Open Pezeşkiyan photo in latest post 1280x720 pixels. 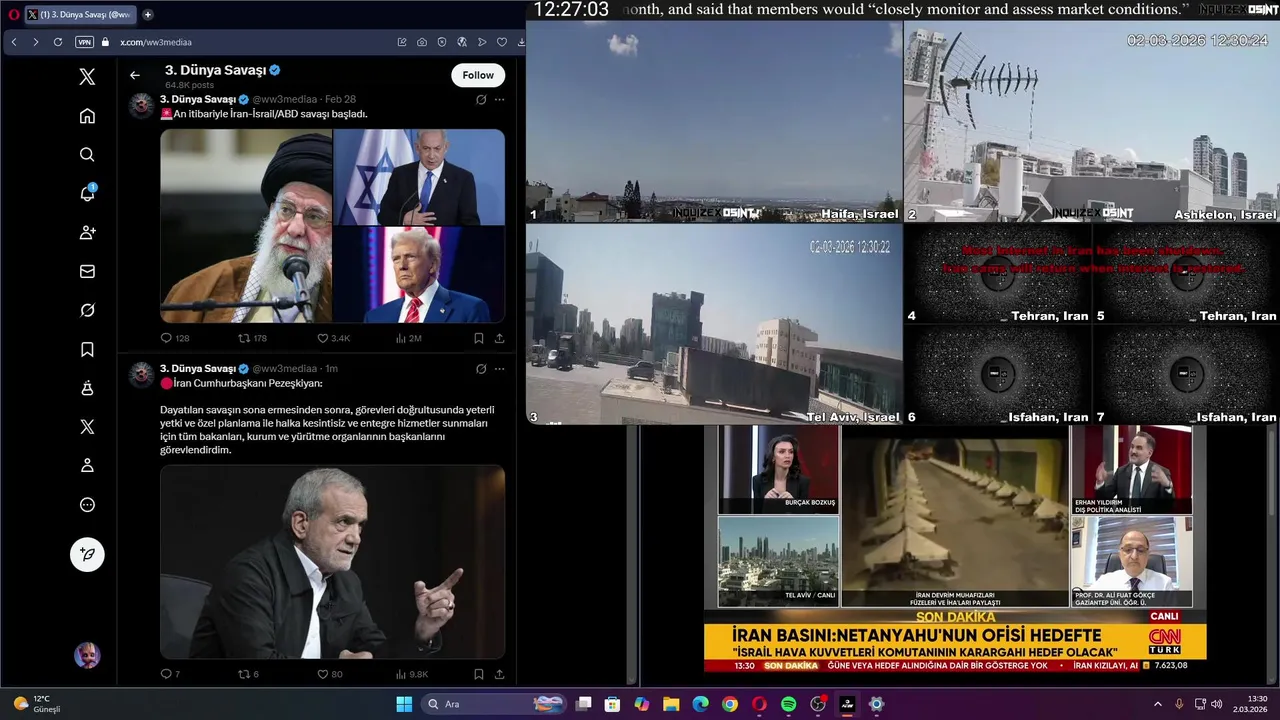point(332,561)
